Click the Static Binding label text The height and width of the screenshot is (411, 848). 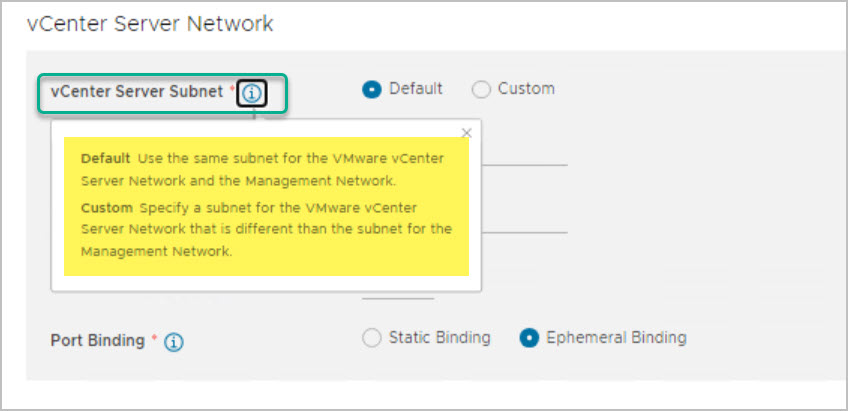click(439, 338)
